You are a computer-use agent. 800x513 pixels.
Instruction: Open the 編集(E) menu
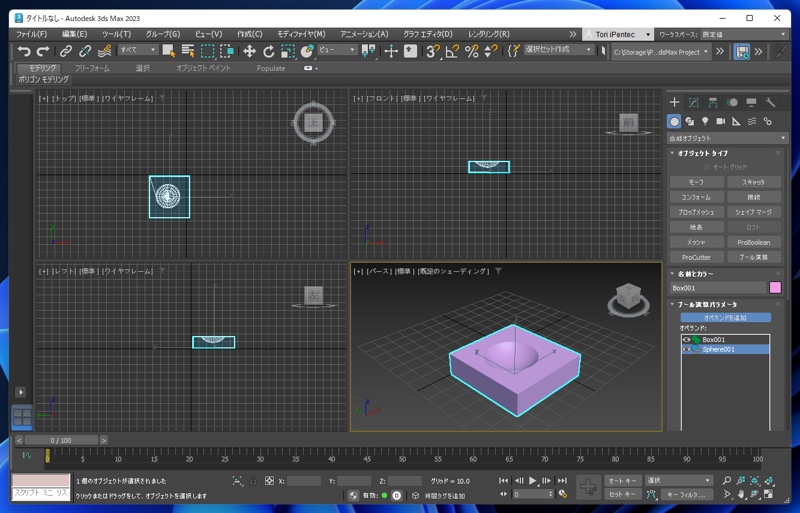(74, 34)
